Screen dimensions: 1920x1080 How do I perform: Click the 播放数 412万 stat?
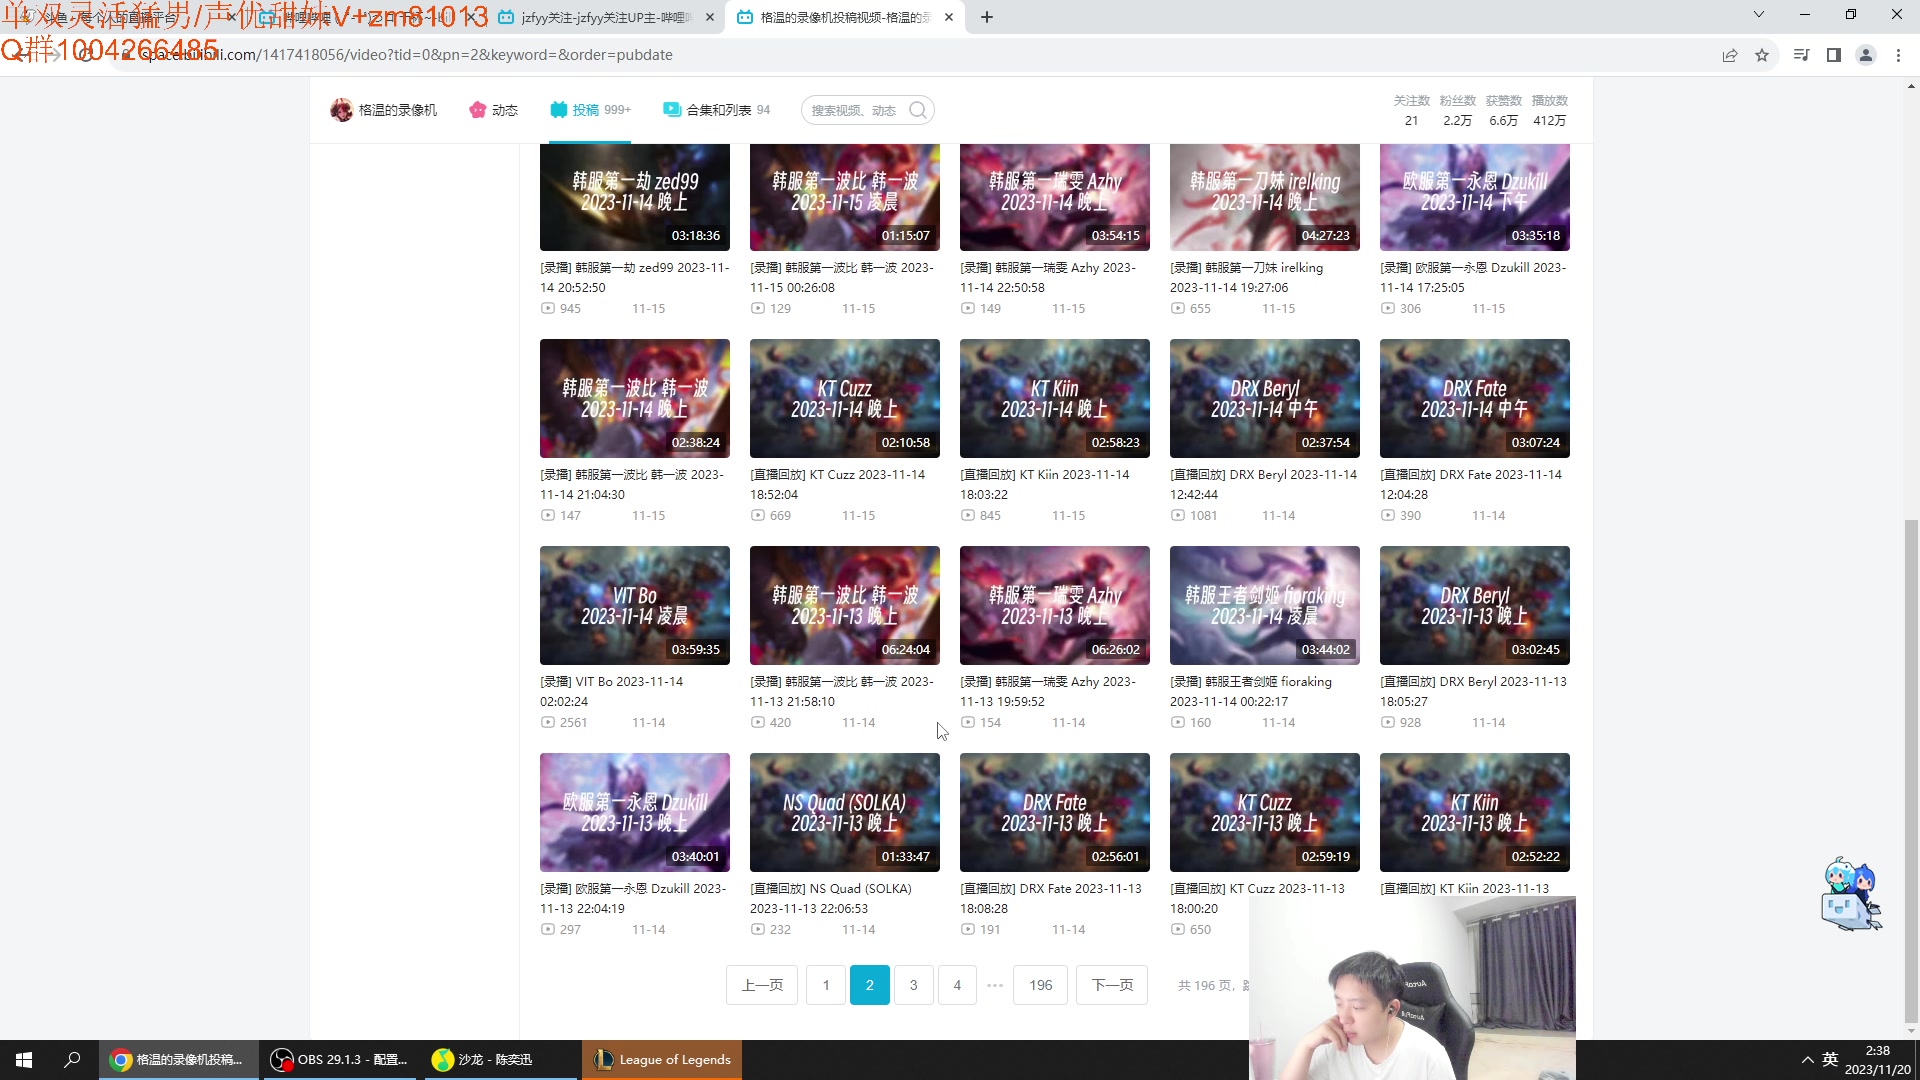(x=1549, y=111)
